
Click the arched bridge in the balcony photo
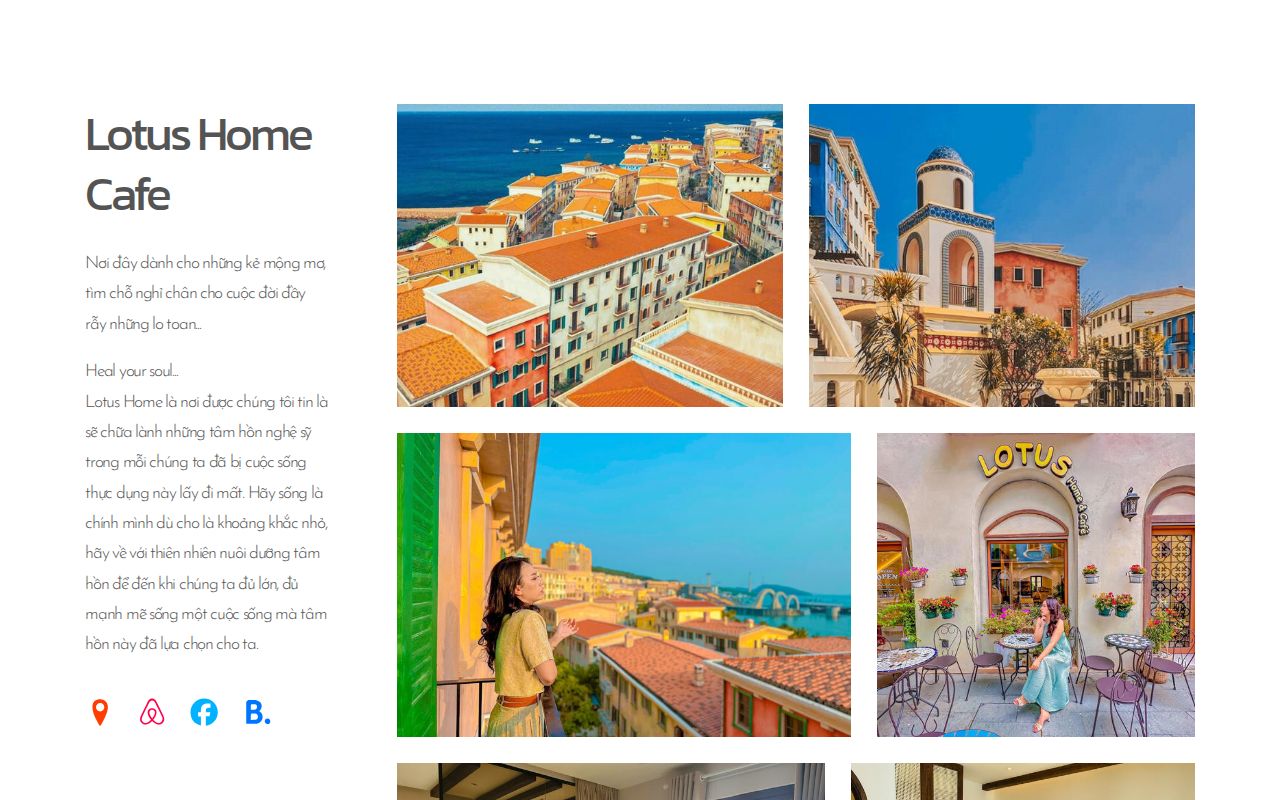(777, 600)
